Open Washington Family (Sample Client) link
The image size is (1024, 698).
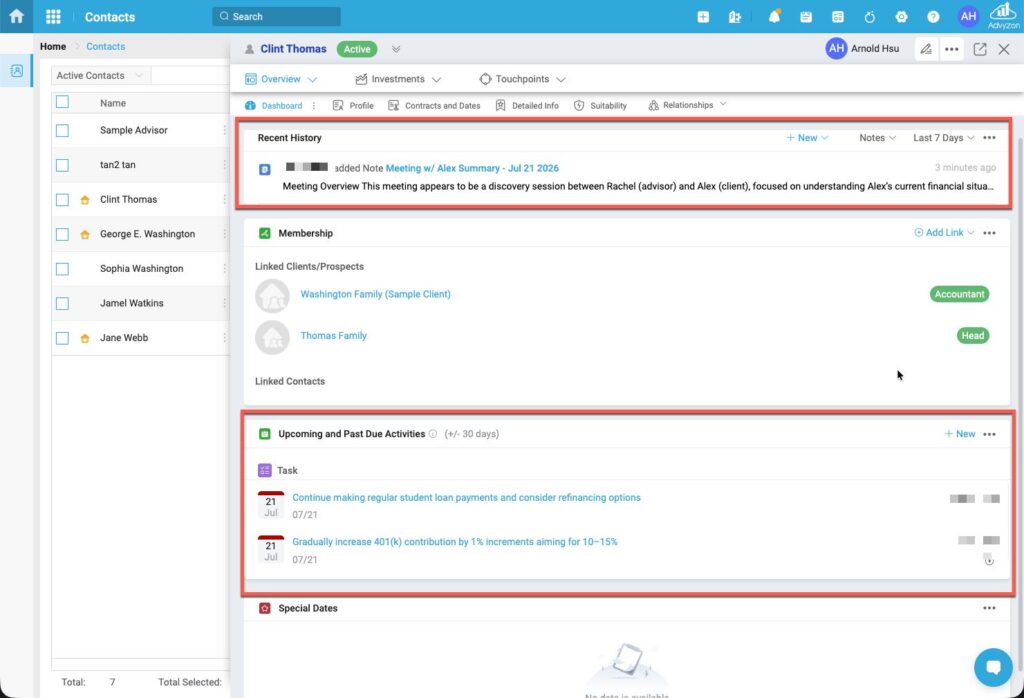point(376,294)
